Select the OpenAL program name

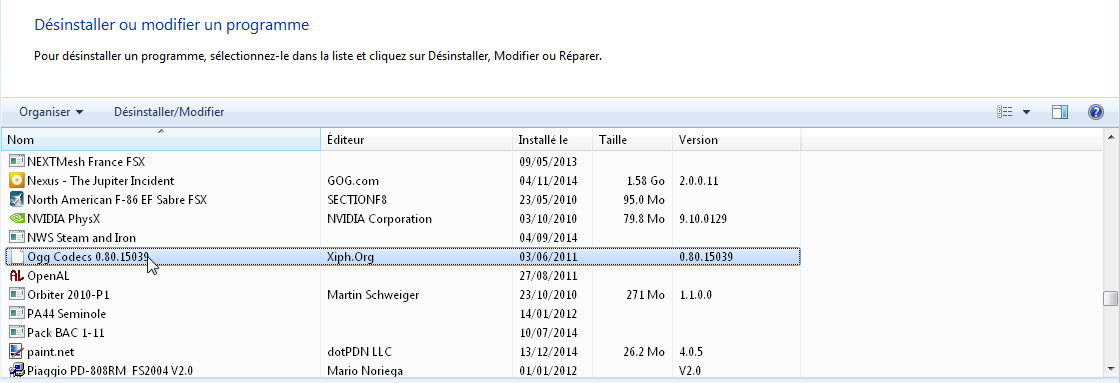point(49,275)
